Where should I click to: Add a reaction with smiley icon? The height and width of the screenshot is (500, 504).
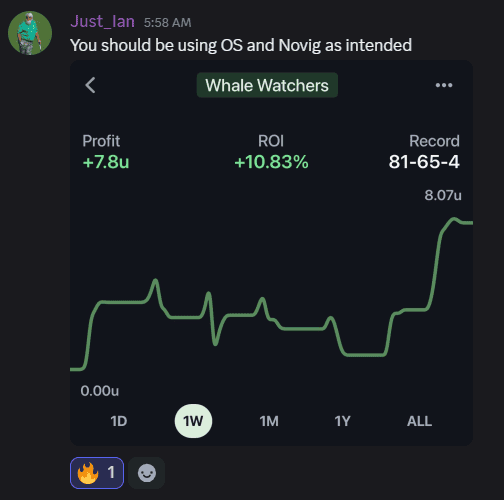(147, 473)
